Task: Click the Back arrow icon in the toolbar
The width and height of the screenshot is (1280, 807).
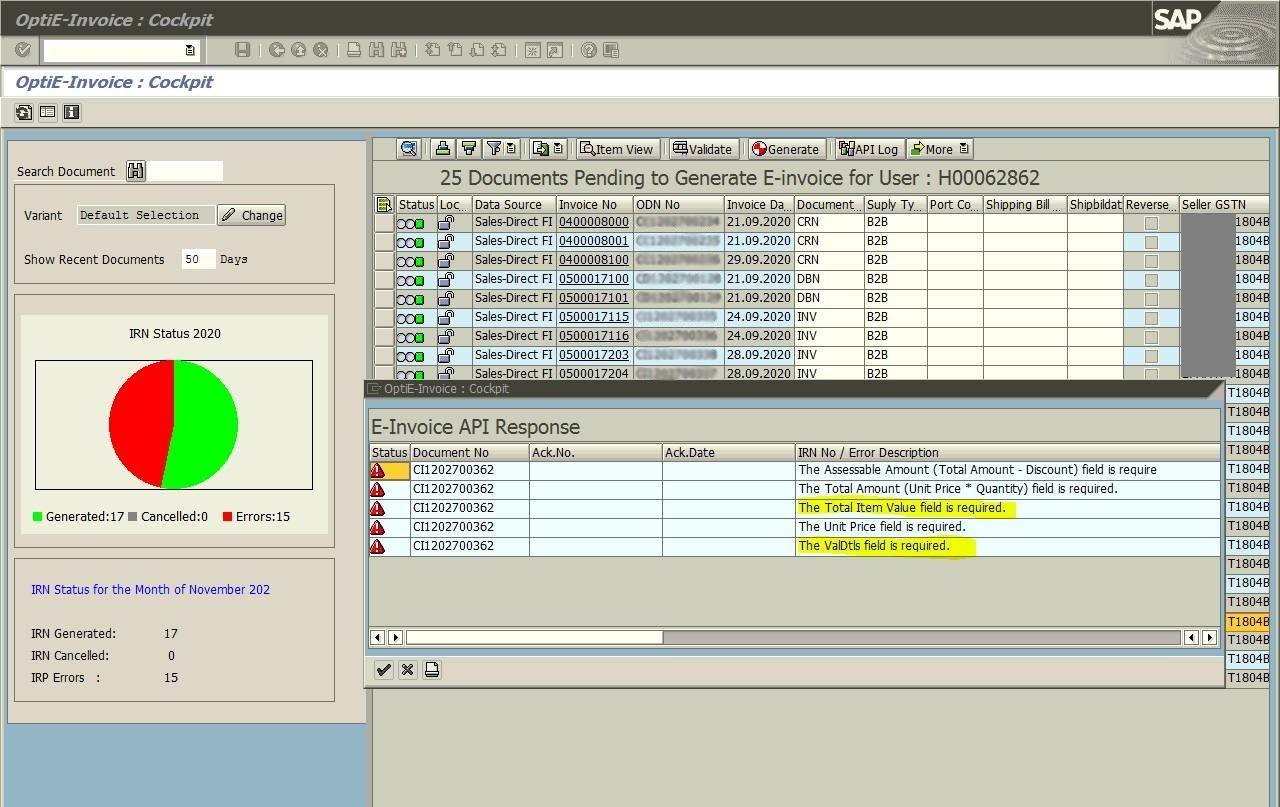Action: point(276,50)
